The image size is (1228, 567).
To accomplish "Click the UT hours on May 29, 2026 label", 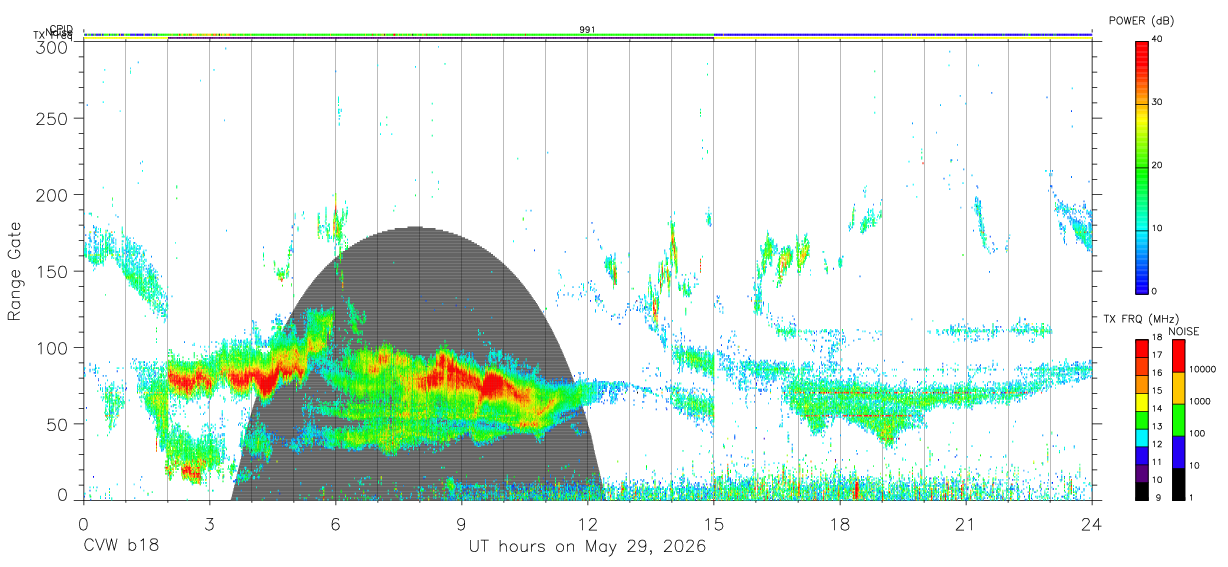I will pos(588,547).
